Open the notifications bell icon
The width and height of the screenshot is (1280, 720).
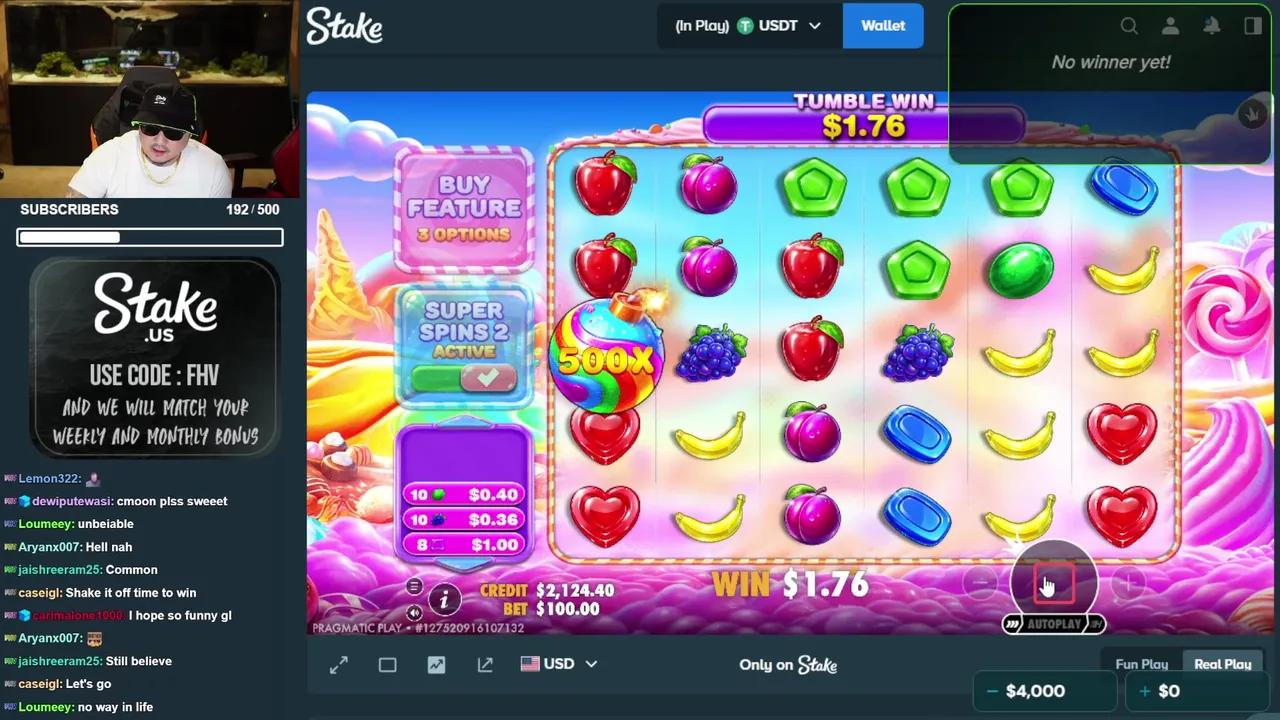pos(1212,26)
